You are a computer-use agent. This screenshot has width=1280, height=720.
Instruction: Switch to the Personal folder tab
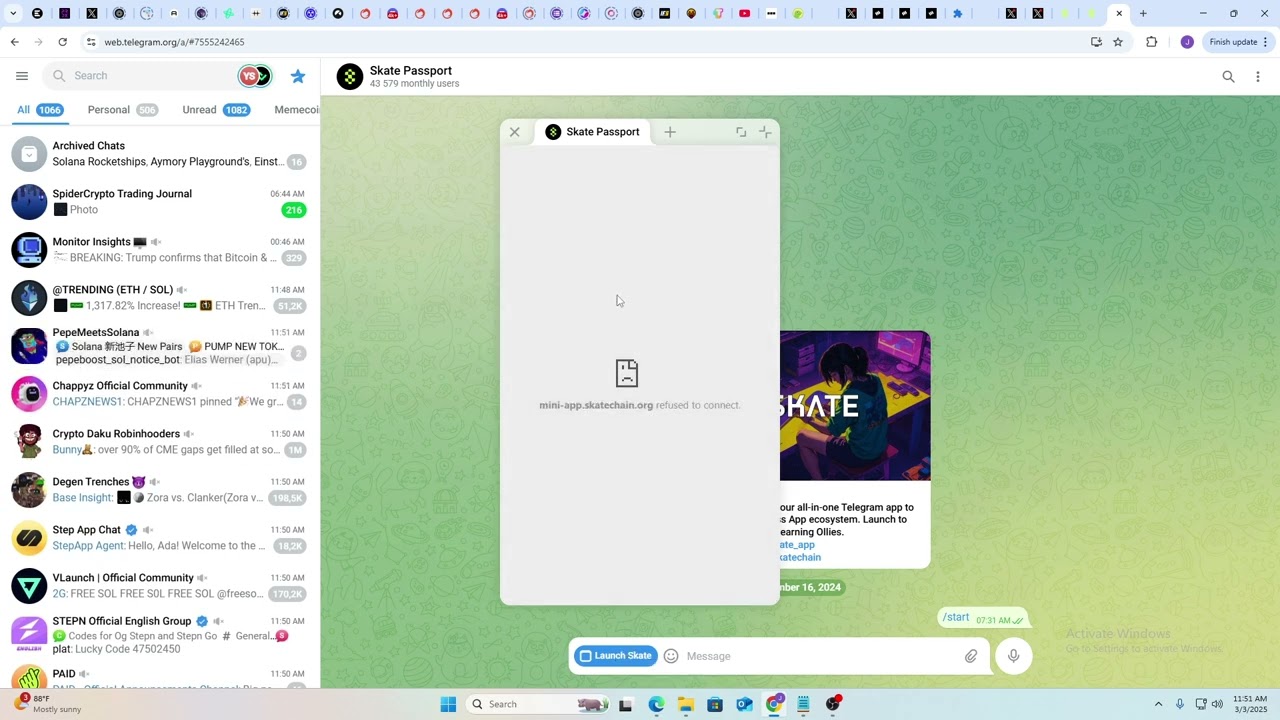click(122, 110)
